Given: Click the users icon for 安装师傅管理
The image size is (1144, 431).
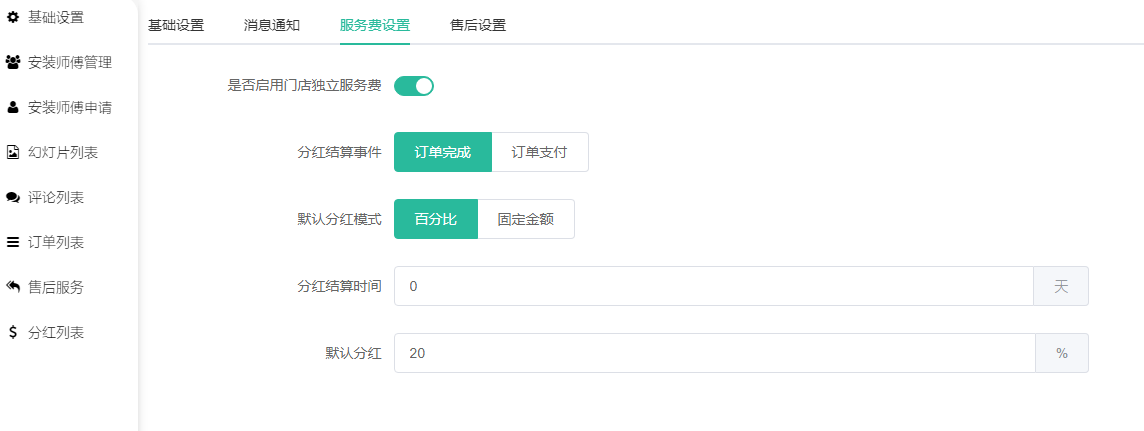Looking at the screenshot, I should [x=13, y=62].
